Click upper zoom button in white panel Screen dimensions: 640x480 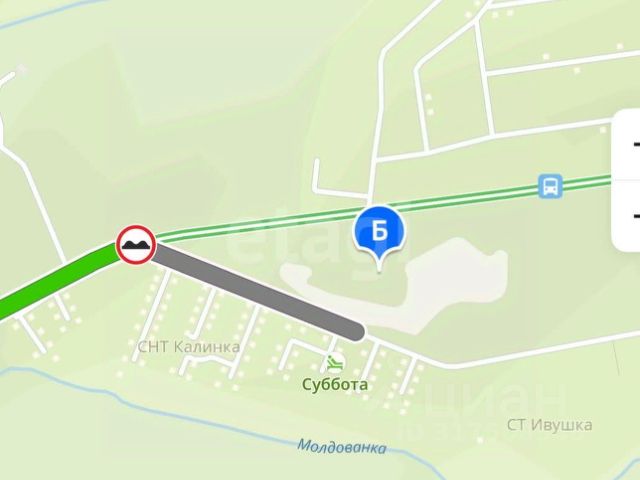pos(629,144)
